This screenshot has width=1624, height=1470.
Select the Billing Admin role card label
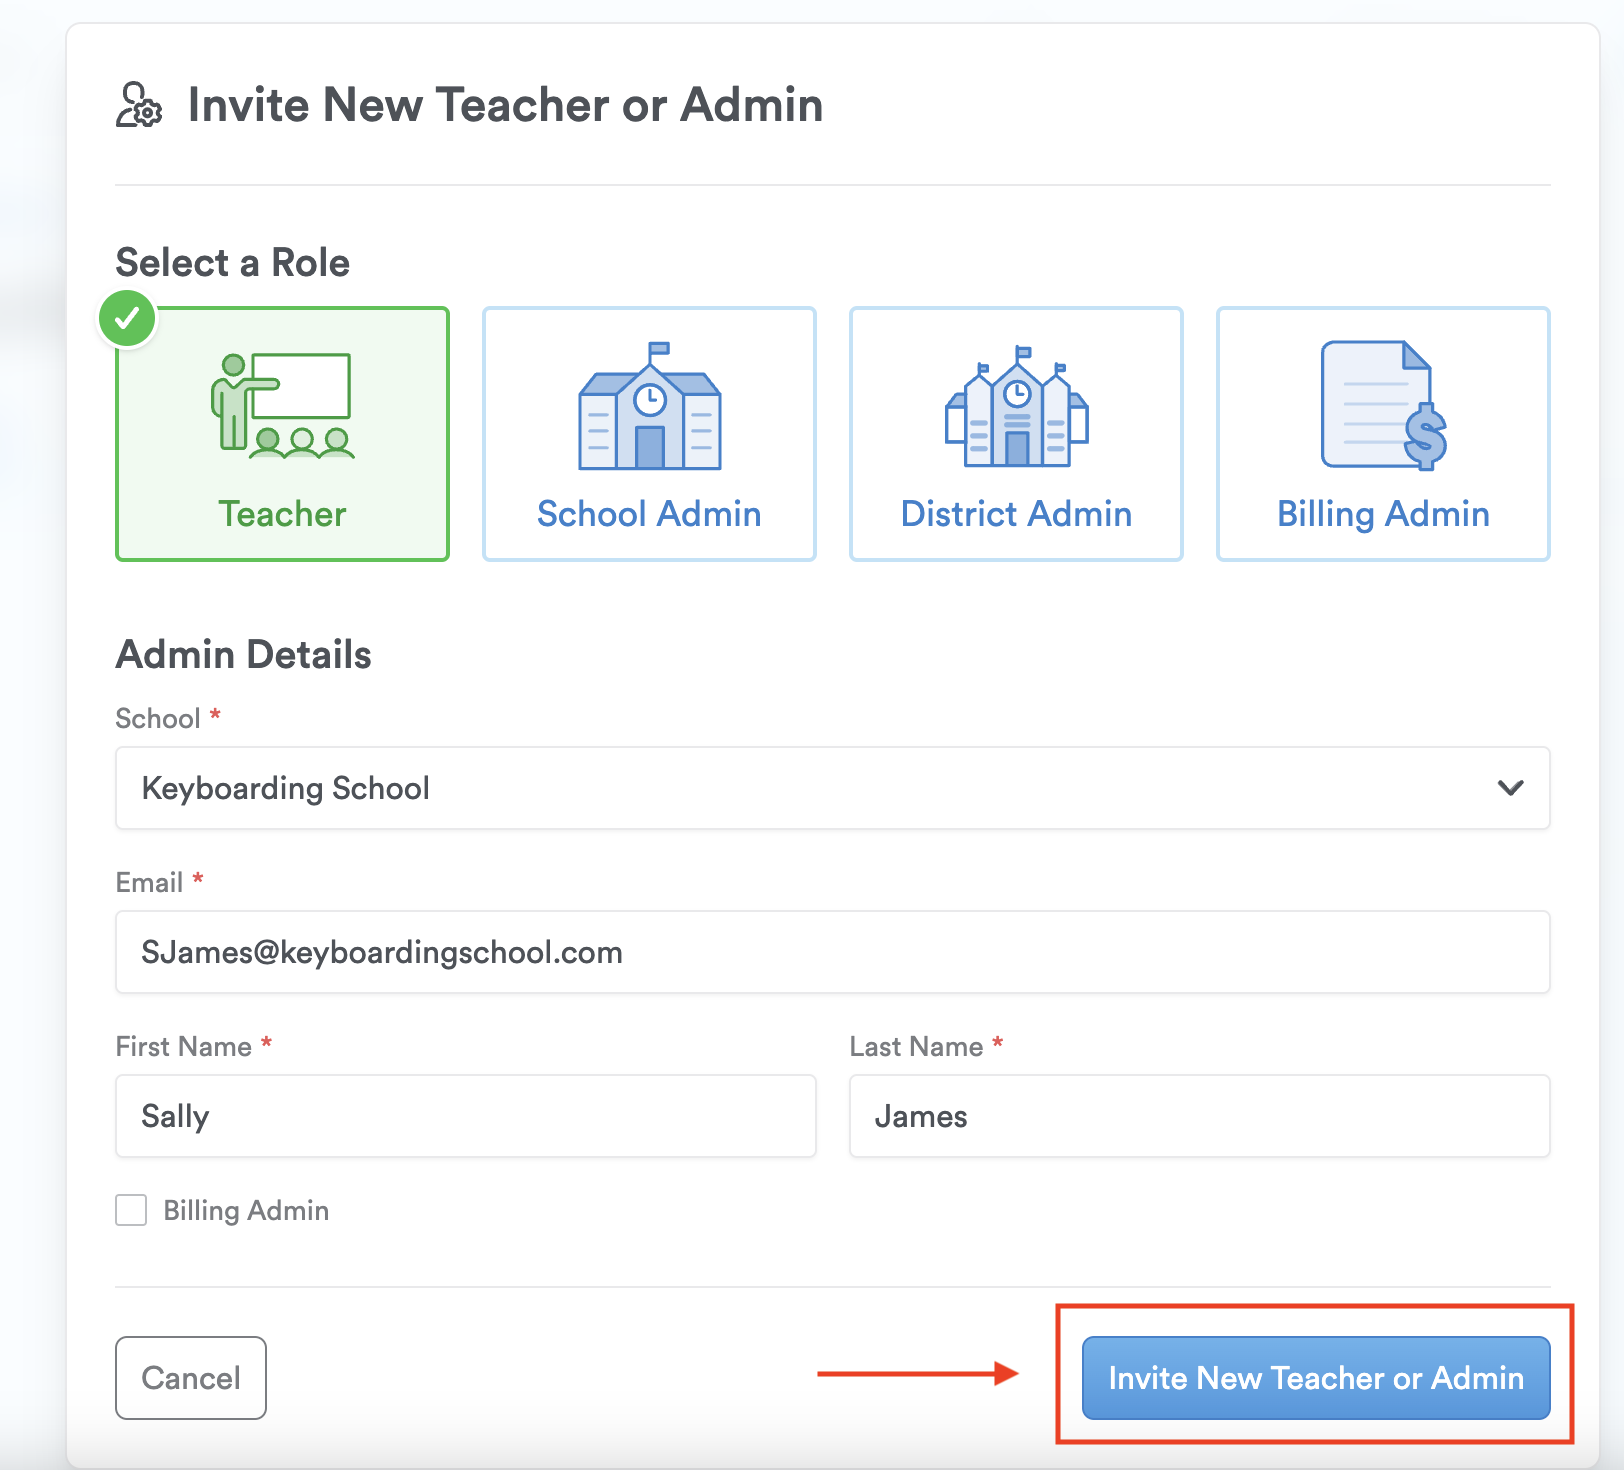coord(1383,514)
